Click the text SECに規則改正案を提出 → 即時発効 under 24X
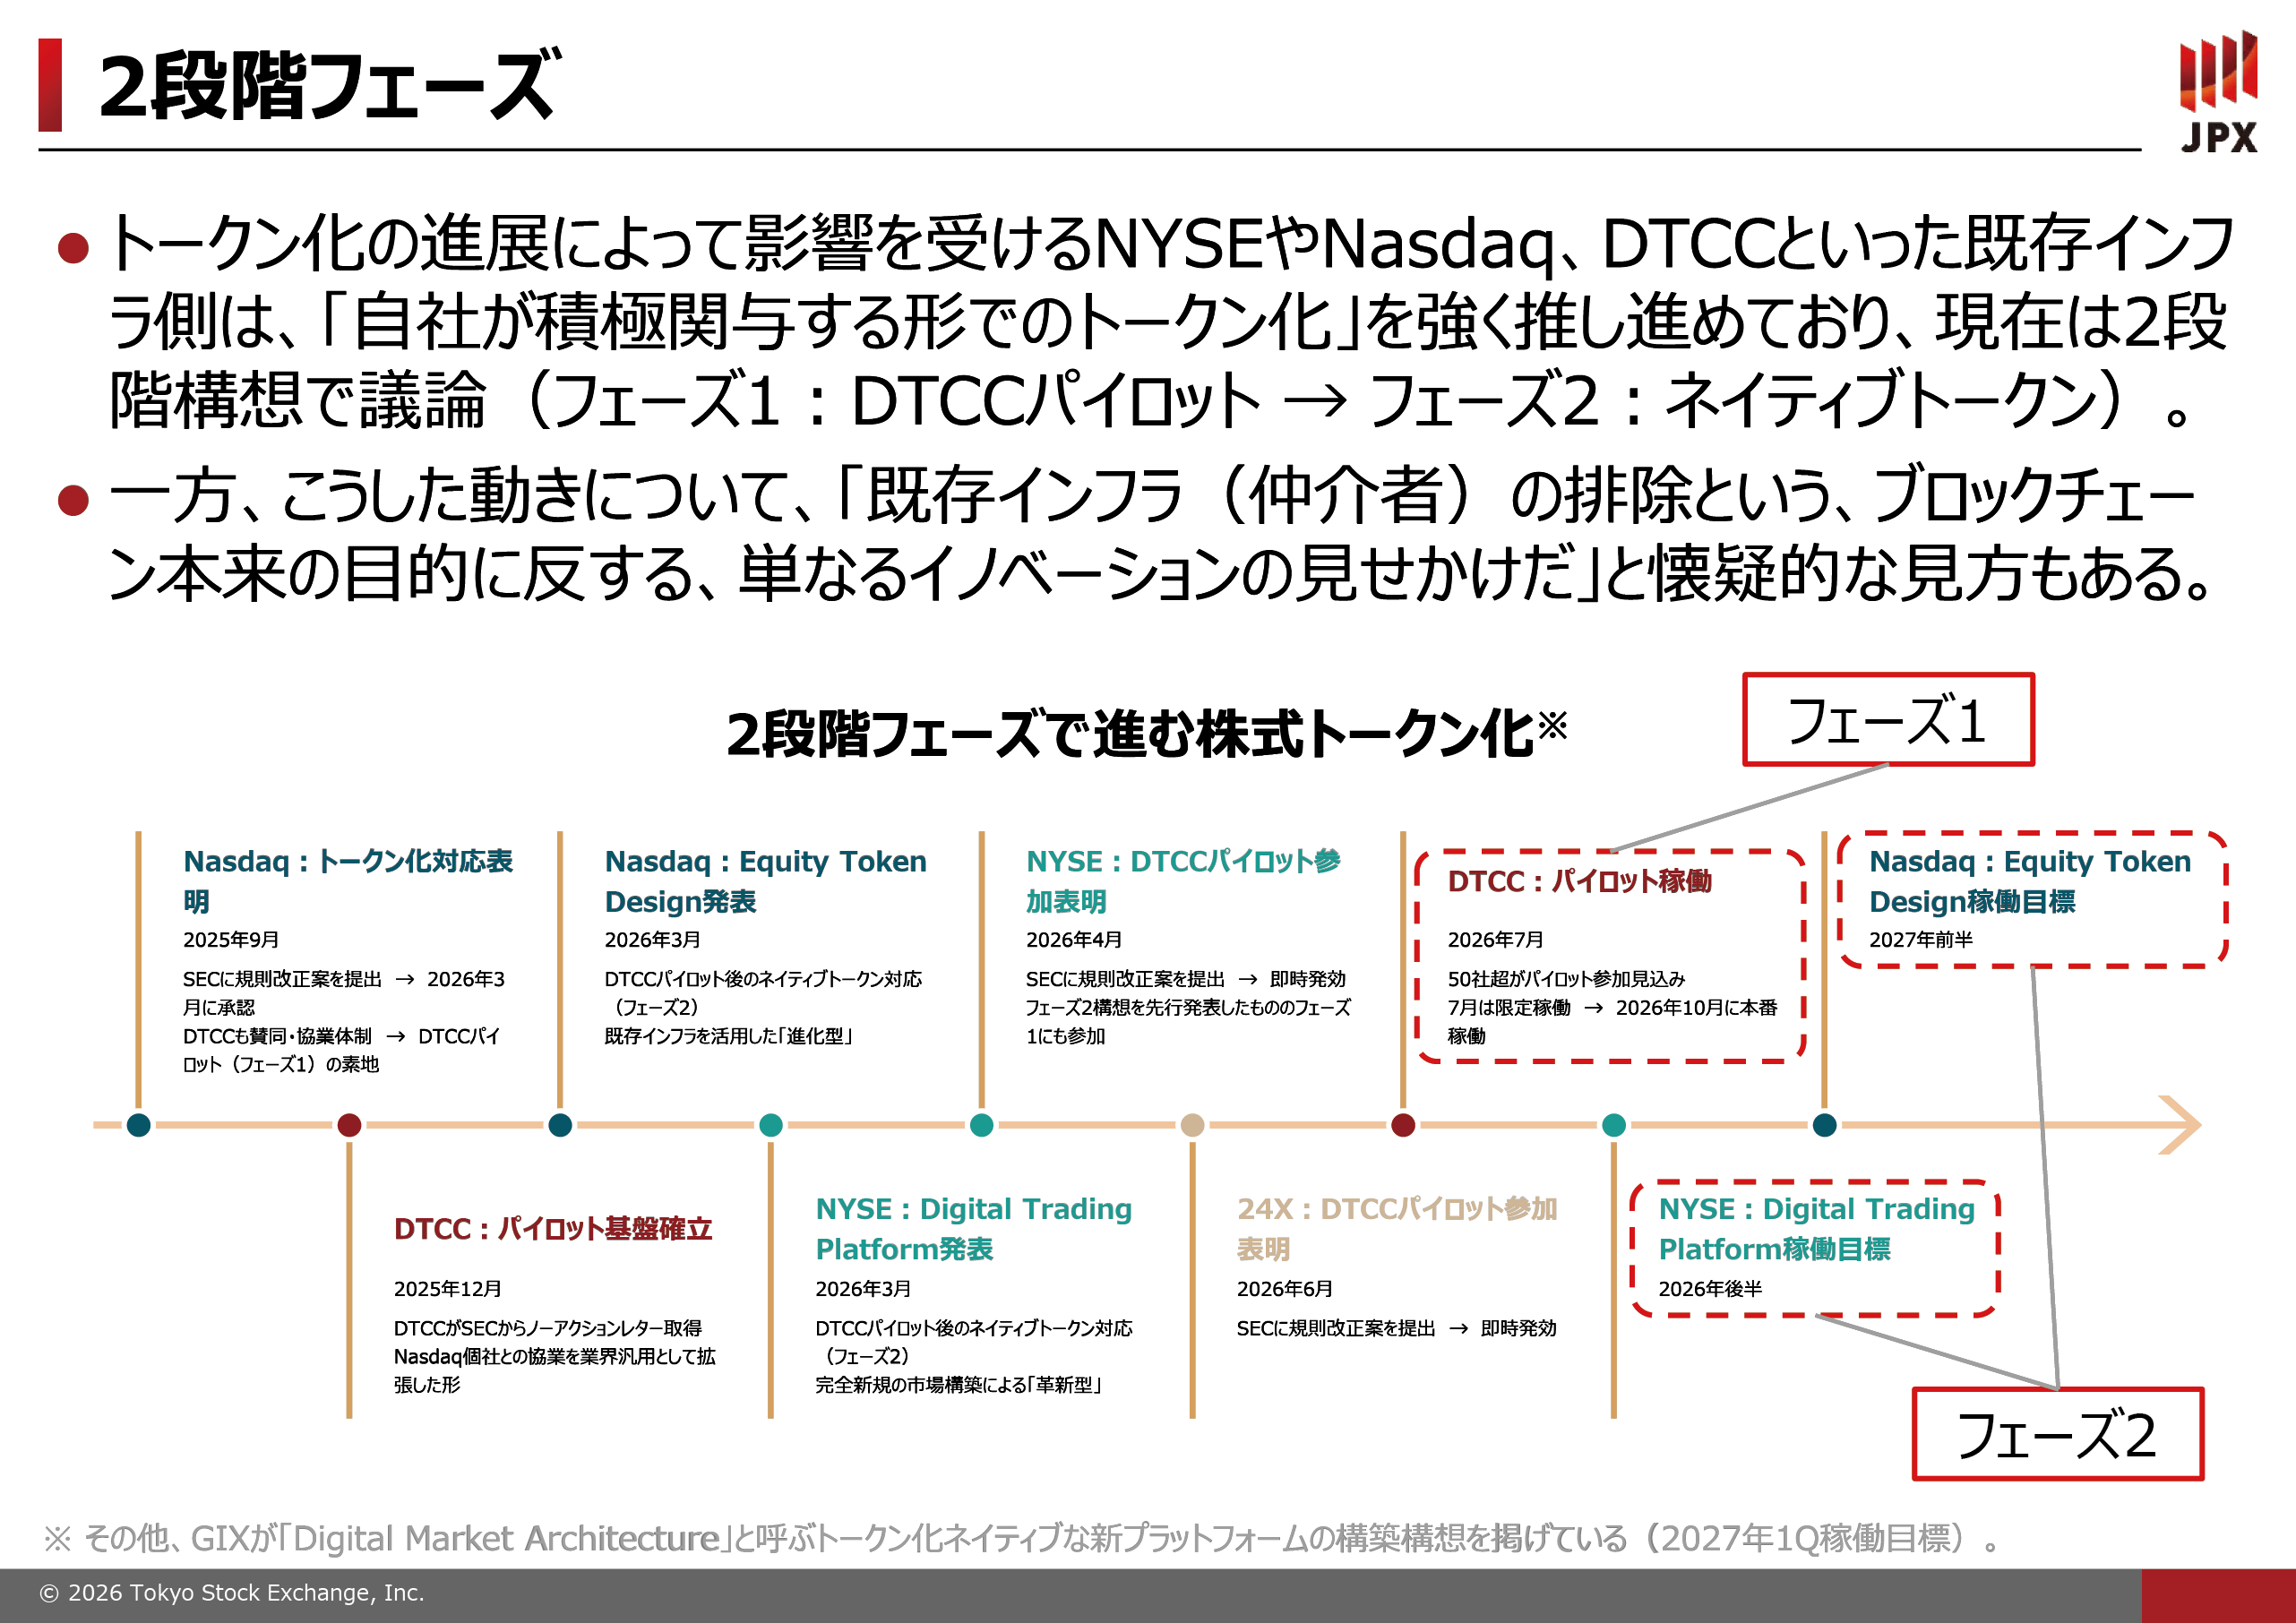This screenshot has height=1623, width=2296. tap(1397, 1328)
